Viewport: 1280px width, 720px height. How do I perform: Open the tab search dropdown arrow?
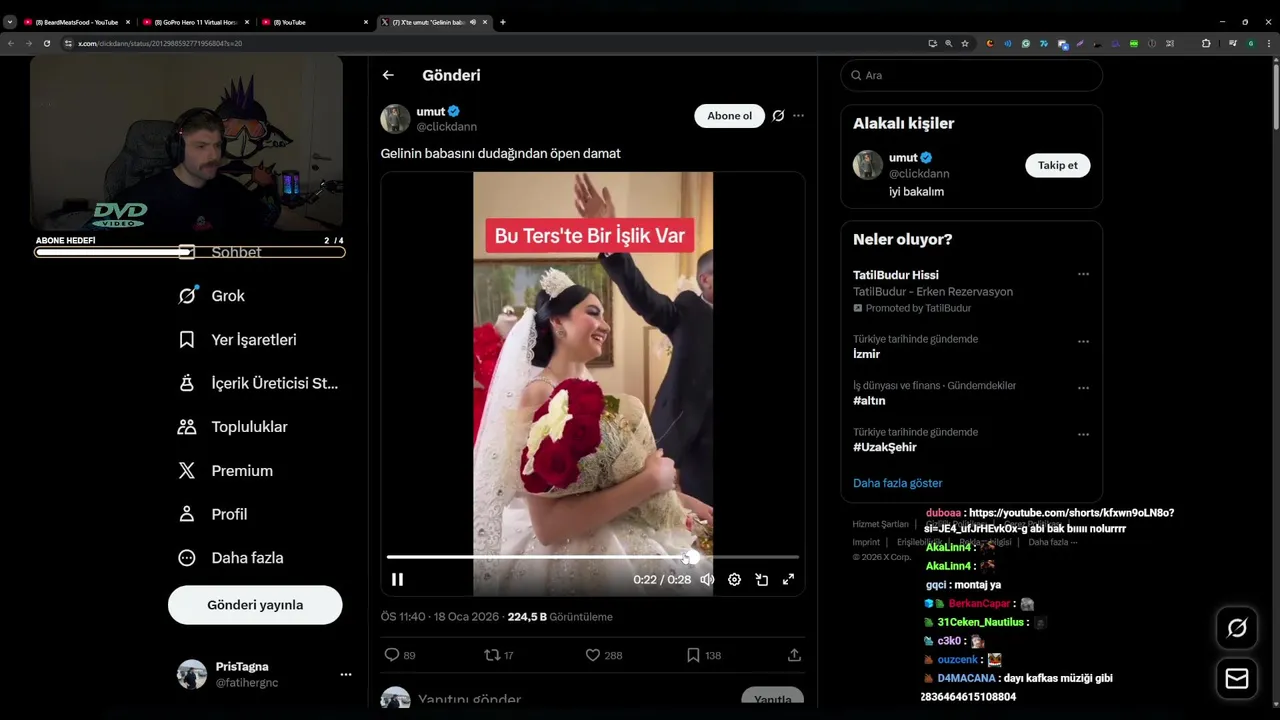10,22
